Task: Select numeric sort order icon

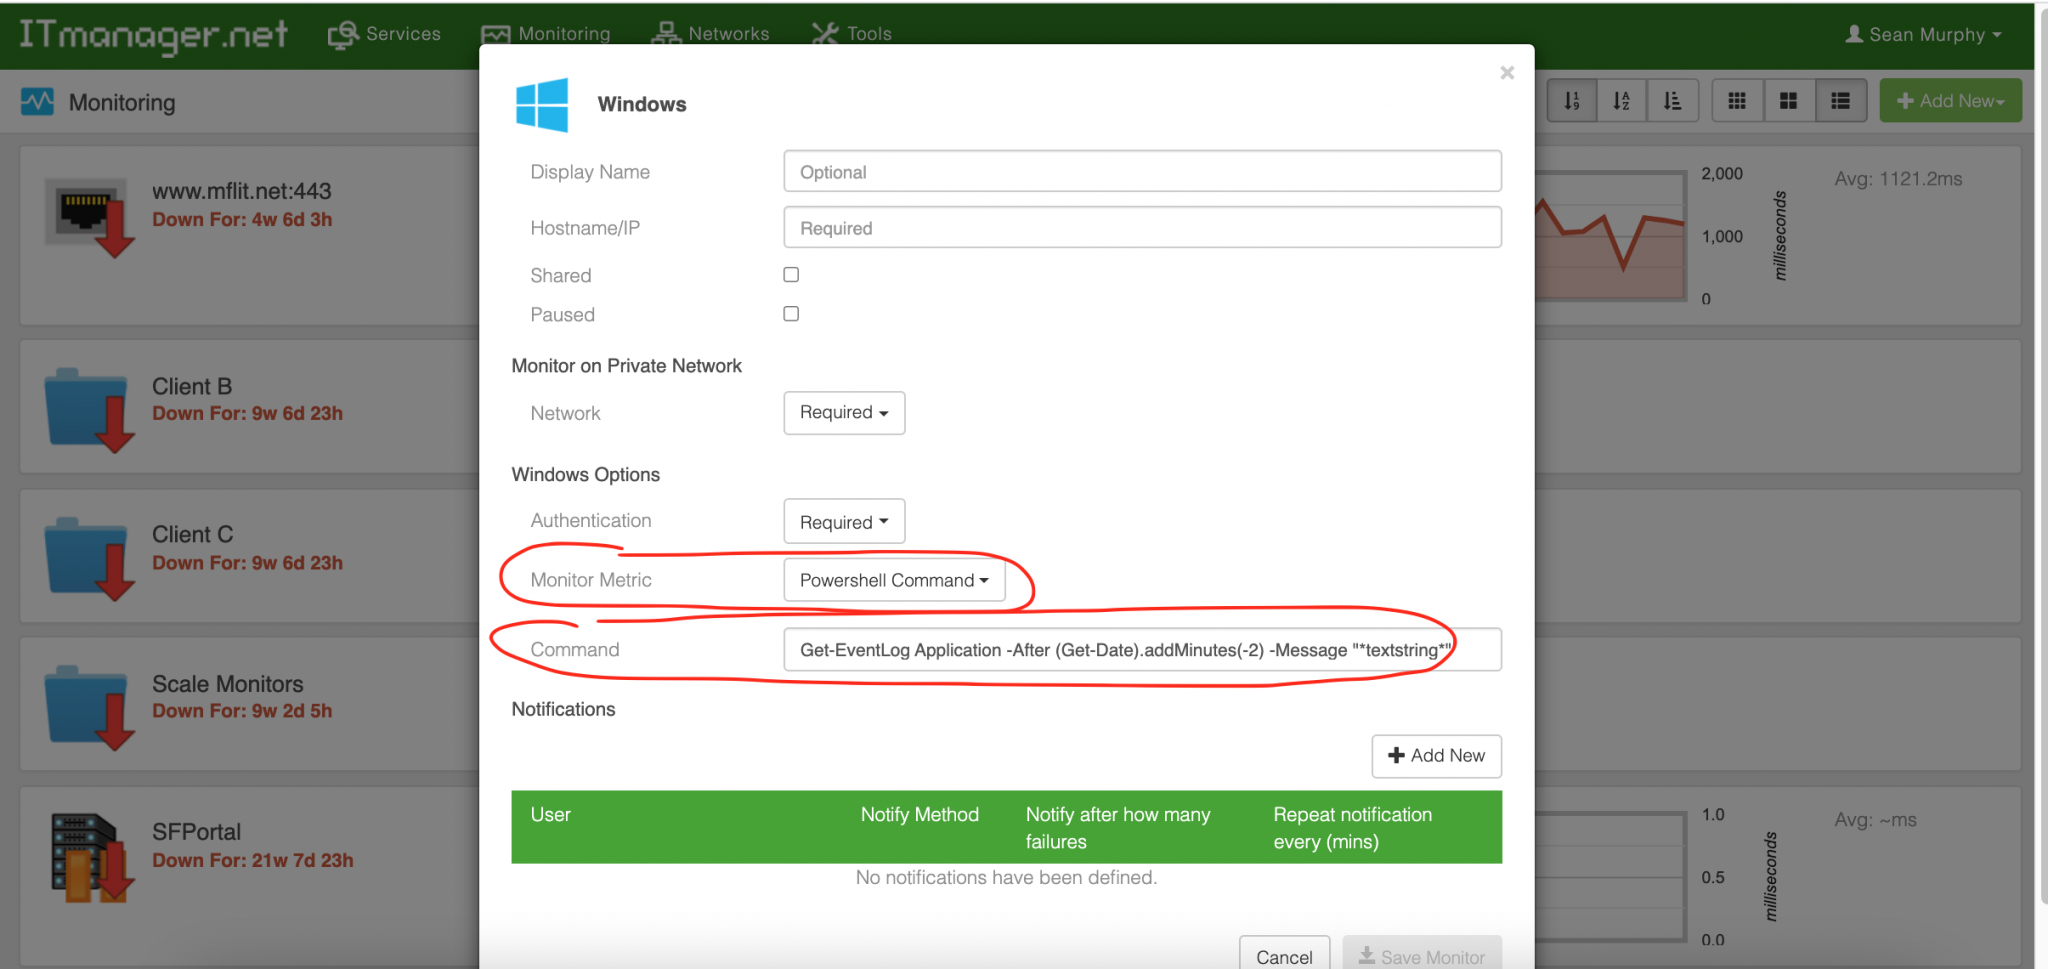Action: [x=1572, y=100]
